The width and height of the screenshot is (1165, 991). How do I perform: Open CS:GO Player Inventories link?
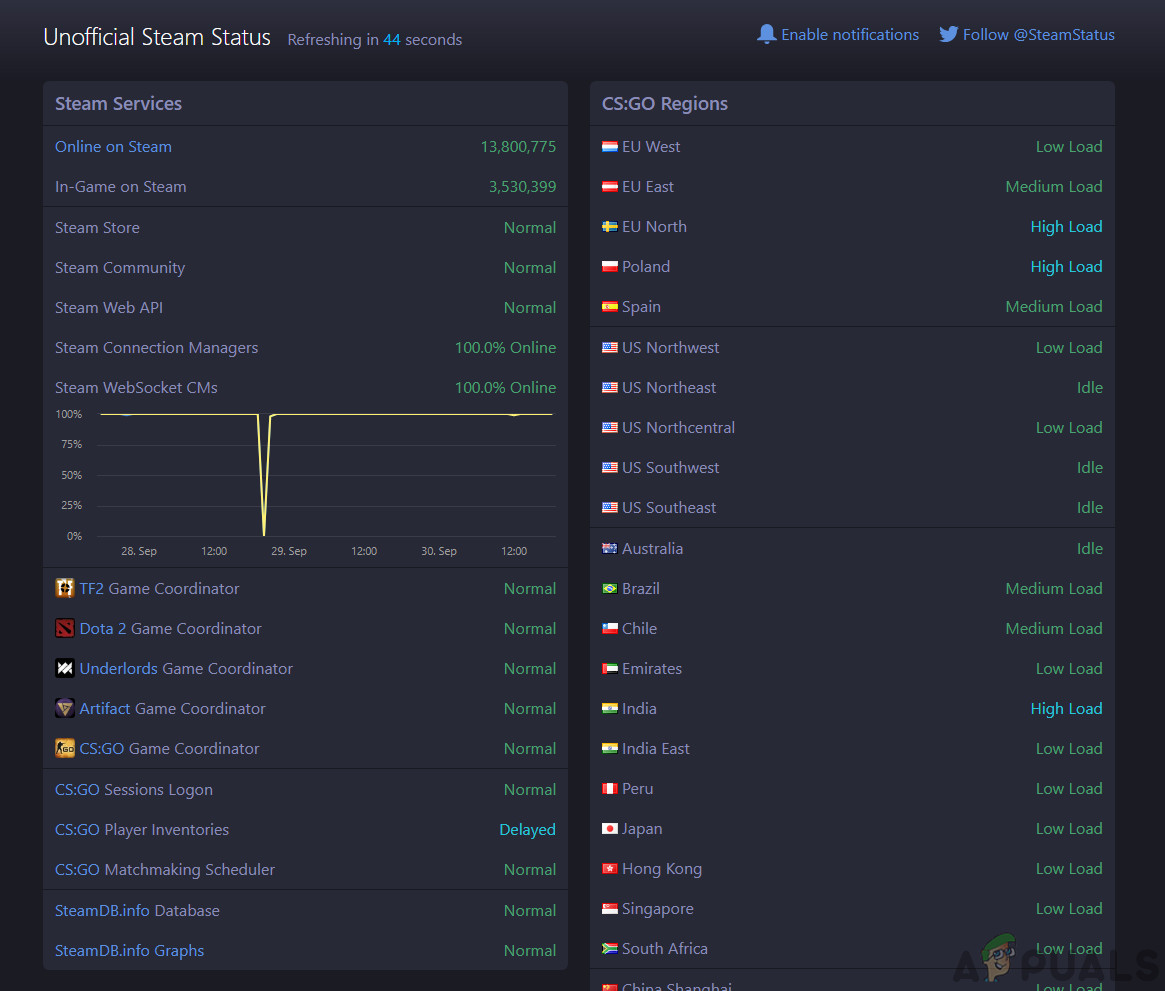[x=142, y=830]
